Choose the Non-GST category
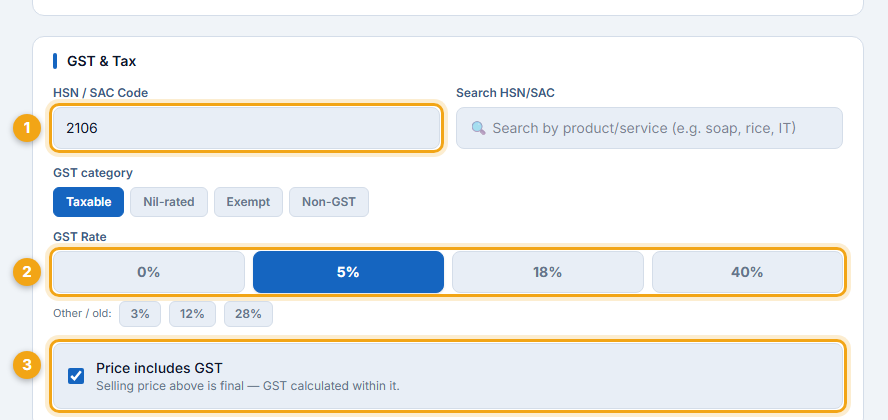This screenshot has width=888, height=420. coord(329,202)
